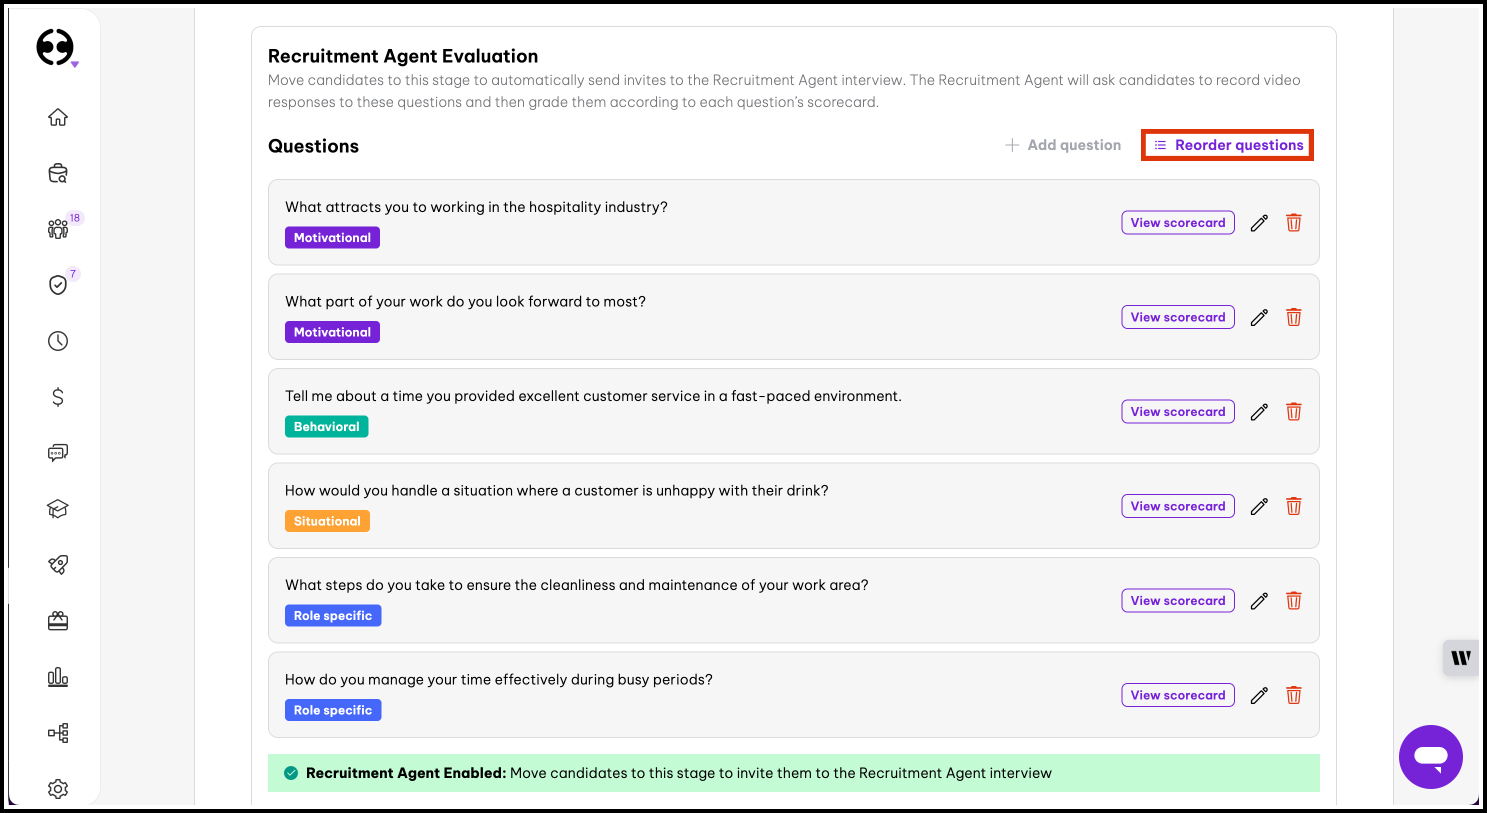Open the checkmark shield icon with 7 badge
The width and height of the screenshot is (1487, 813).
[58, 285]
